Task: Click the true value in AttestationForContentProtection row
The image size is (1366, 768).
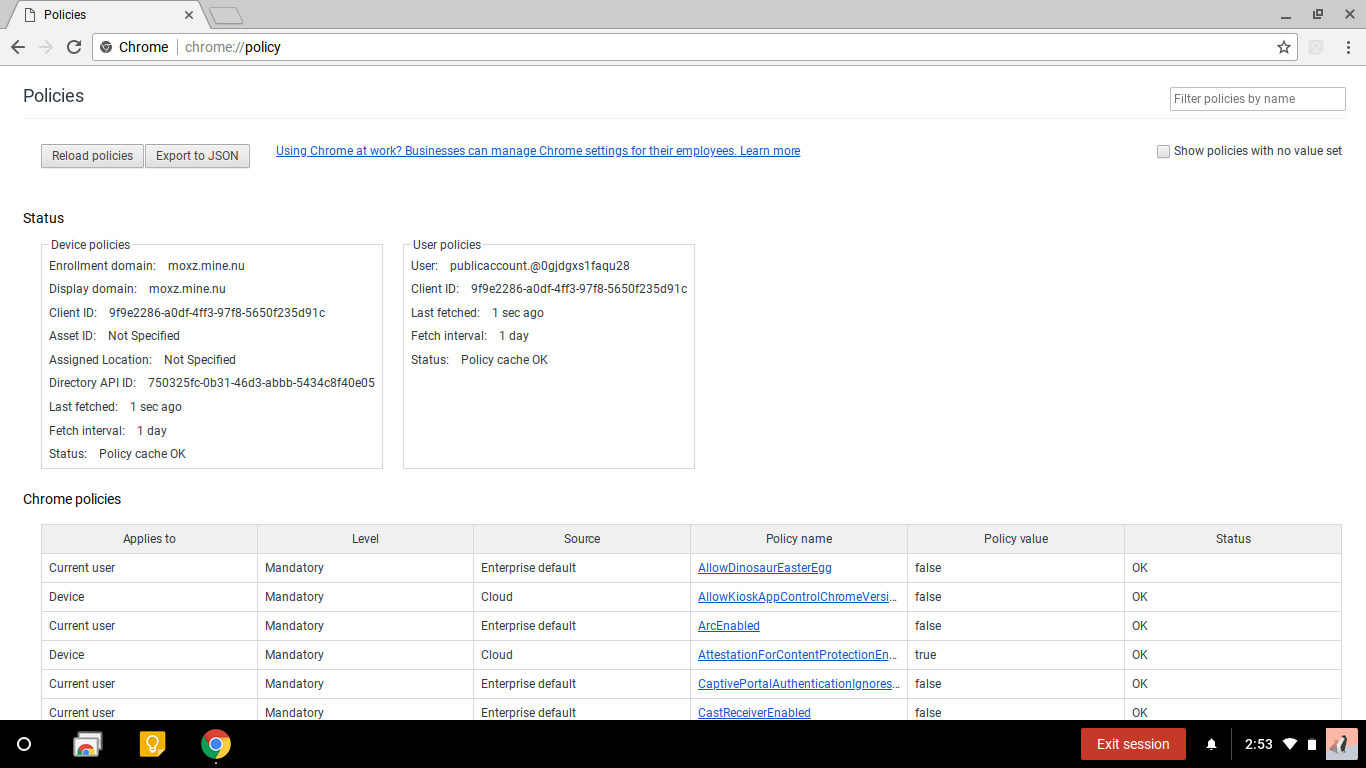Action: [926, 655]
